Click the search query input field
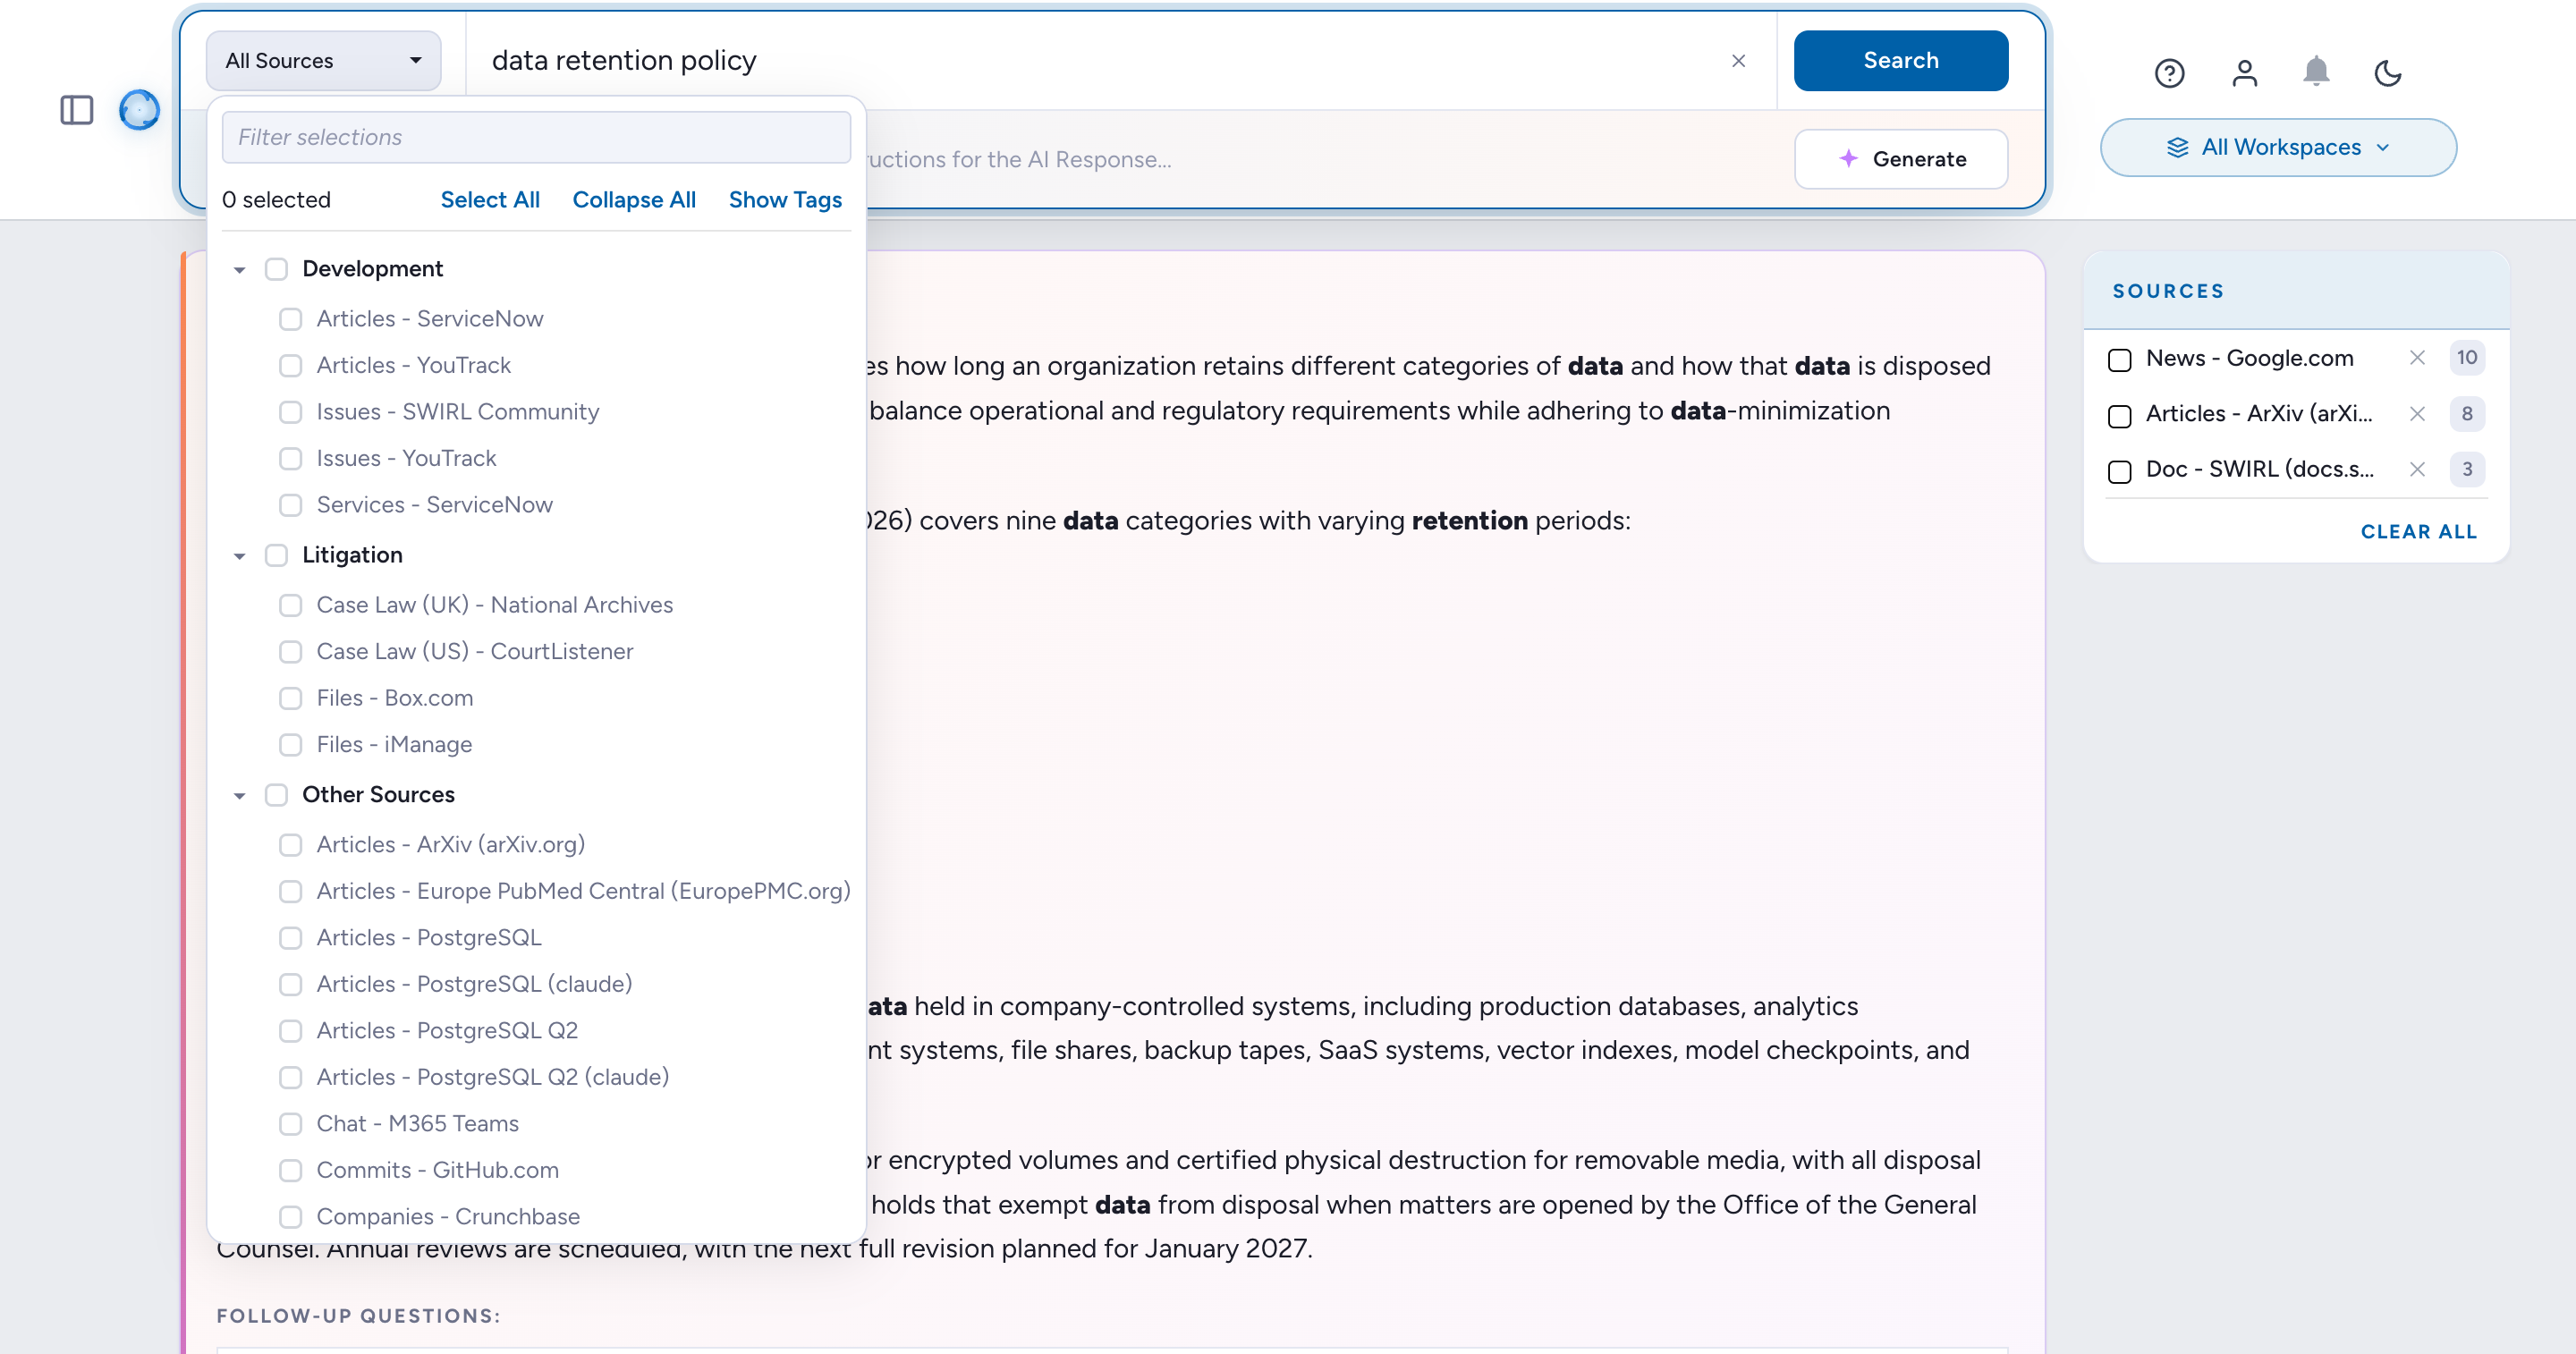This screenshot has height=1354, width=2576. tap(1099, 61)
